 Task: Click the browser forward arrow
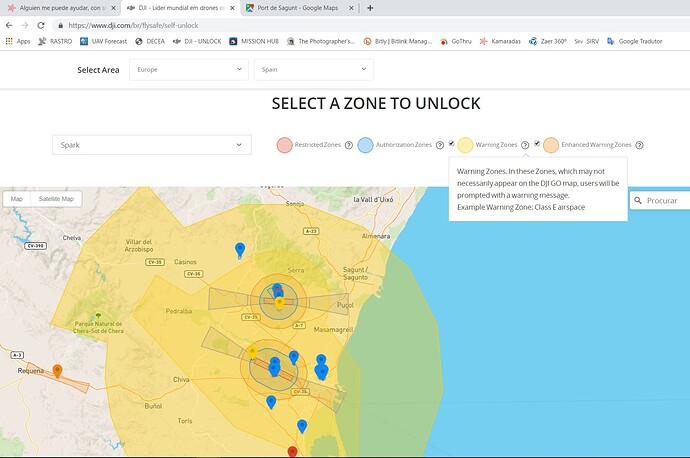[x=25, y=26]
